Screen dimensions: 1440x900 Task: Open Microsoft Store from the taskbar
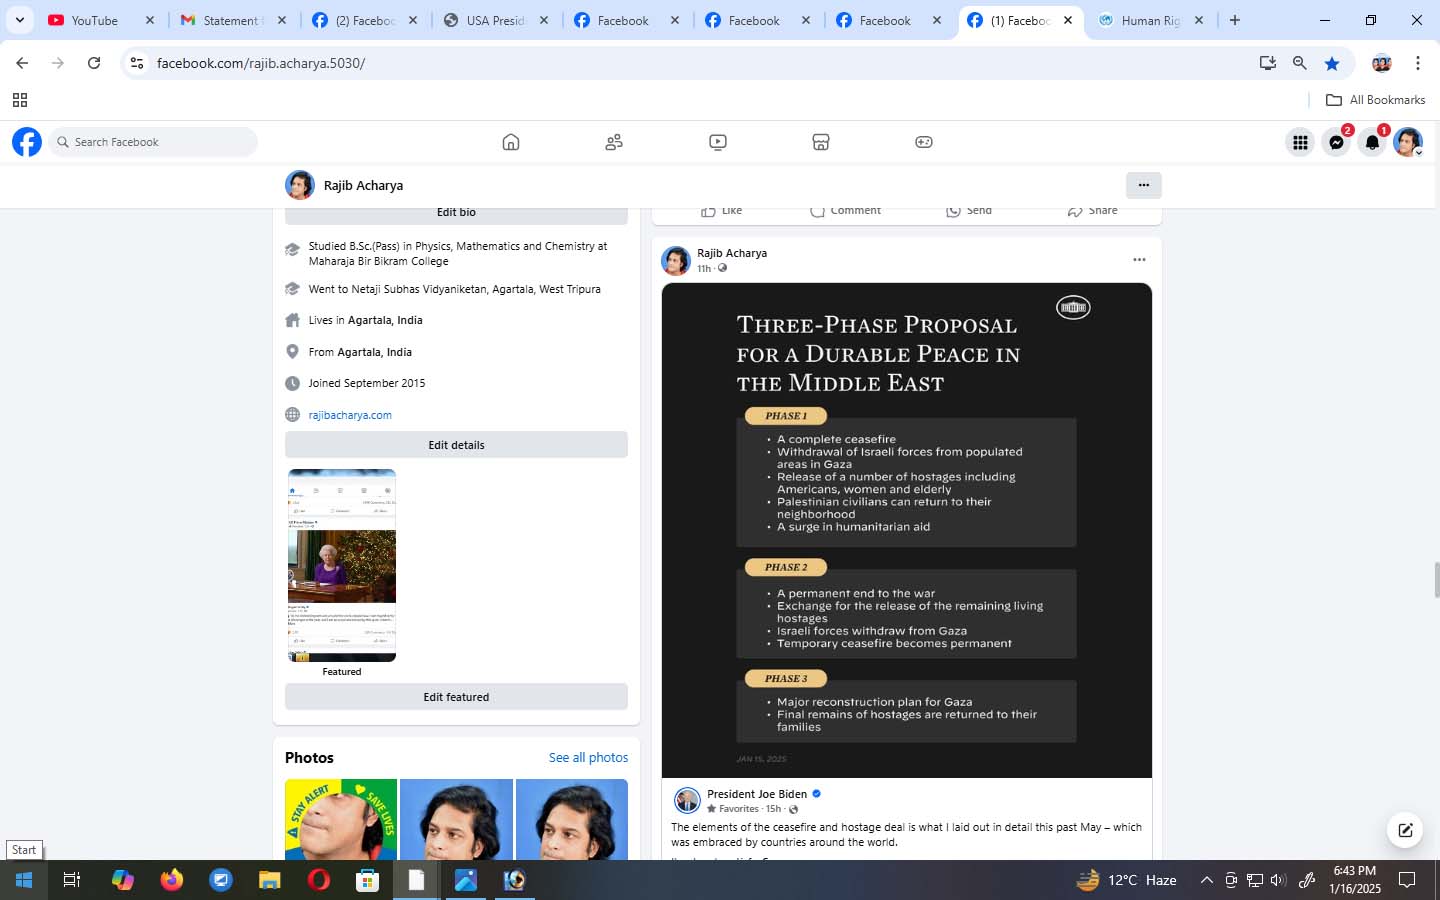(x=368, y=880)
